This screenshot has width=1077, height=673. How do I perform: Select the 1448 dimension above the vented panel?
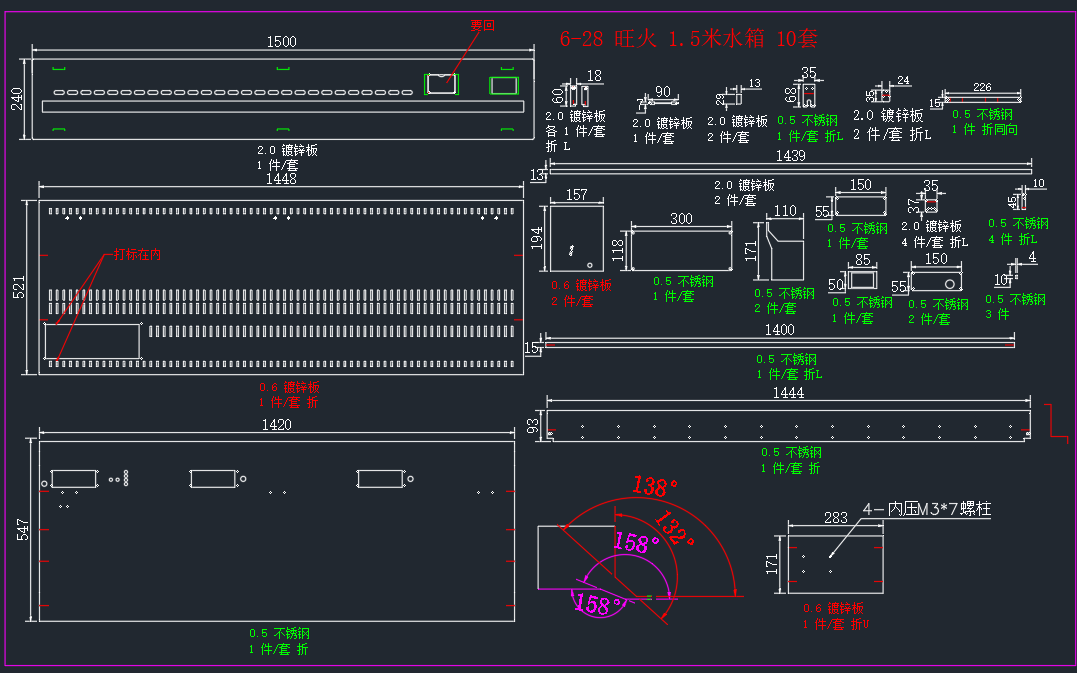281,179
